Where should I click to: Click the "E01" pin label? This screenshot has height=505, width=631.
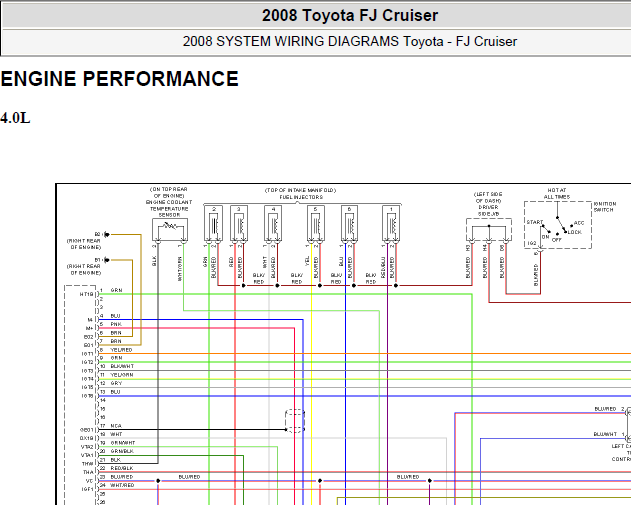click(x=89, y=345)
